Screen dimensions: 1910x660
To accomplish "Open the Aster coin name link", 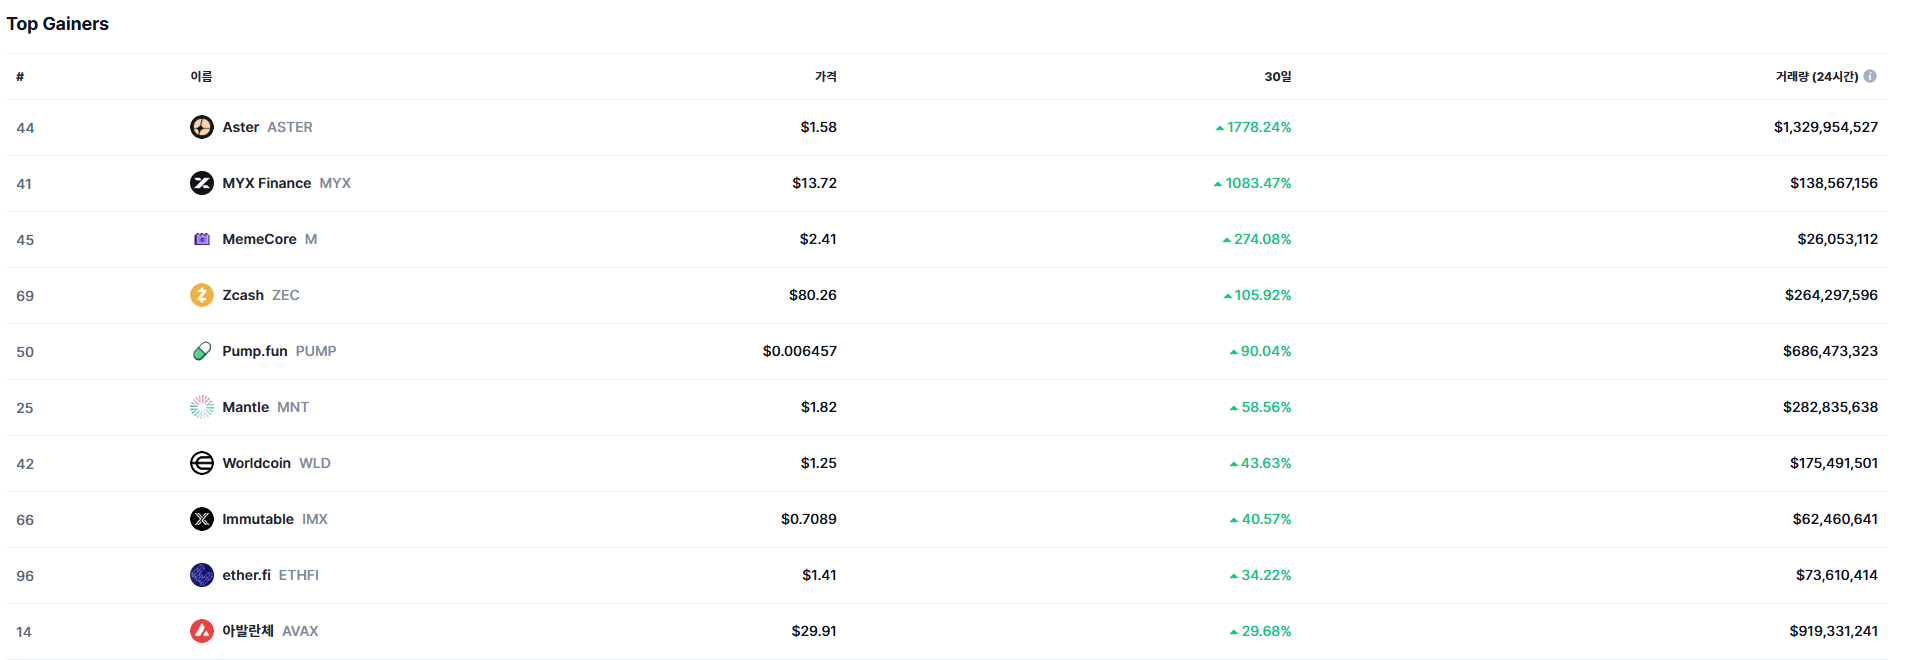I will [241, 127].
